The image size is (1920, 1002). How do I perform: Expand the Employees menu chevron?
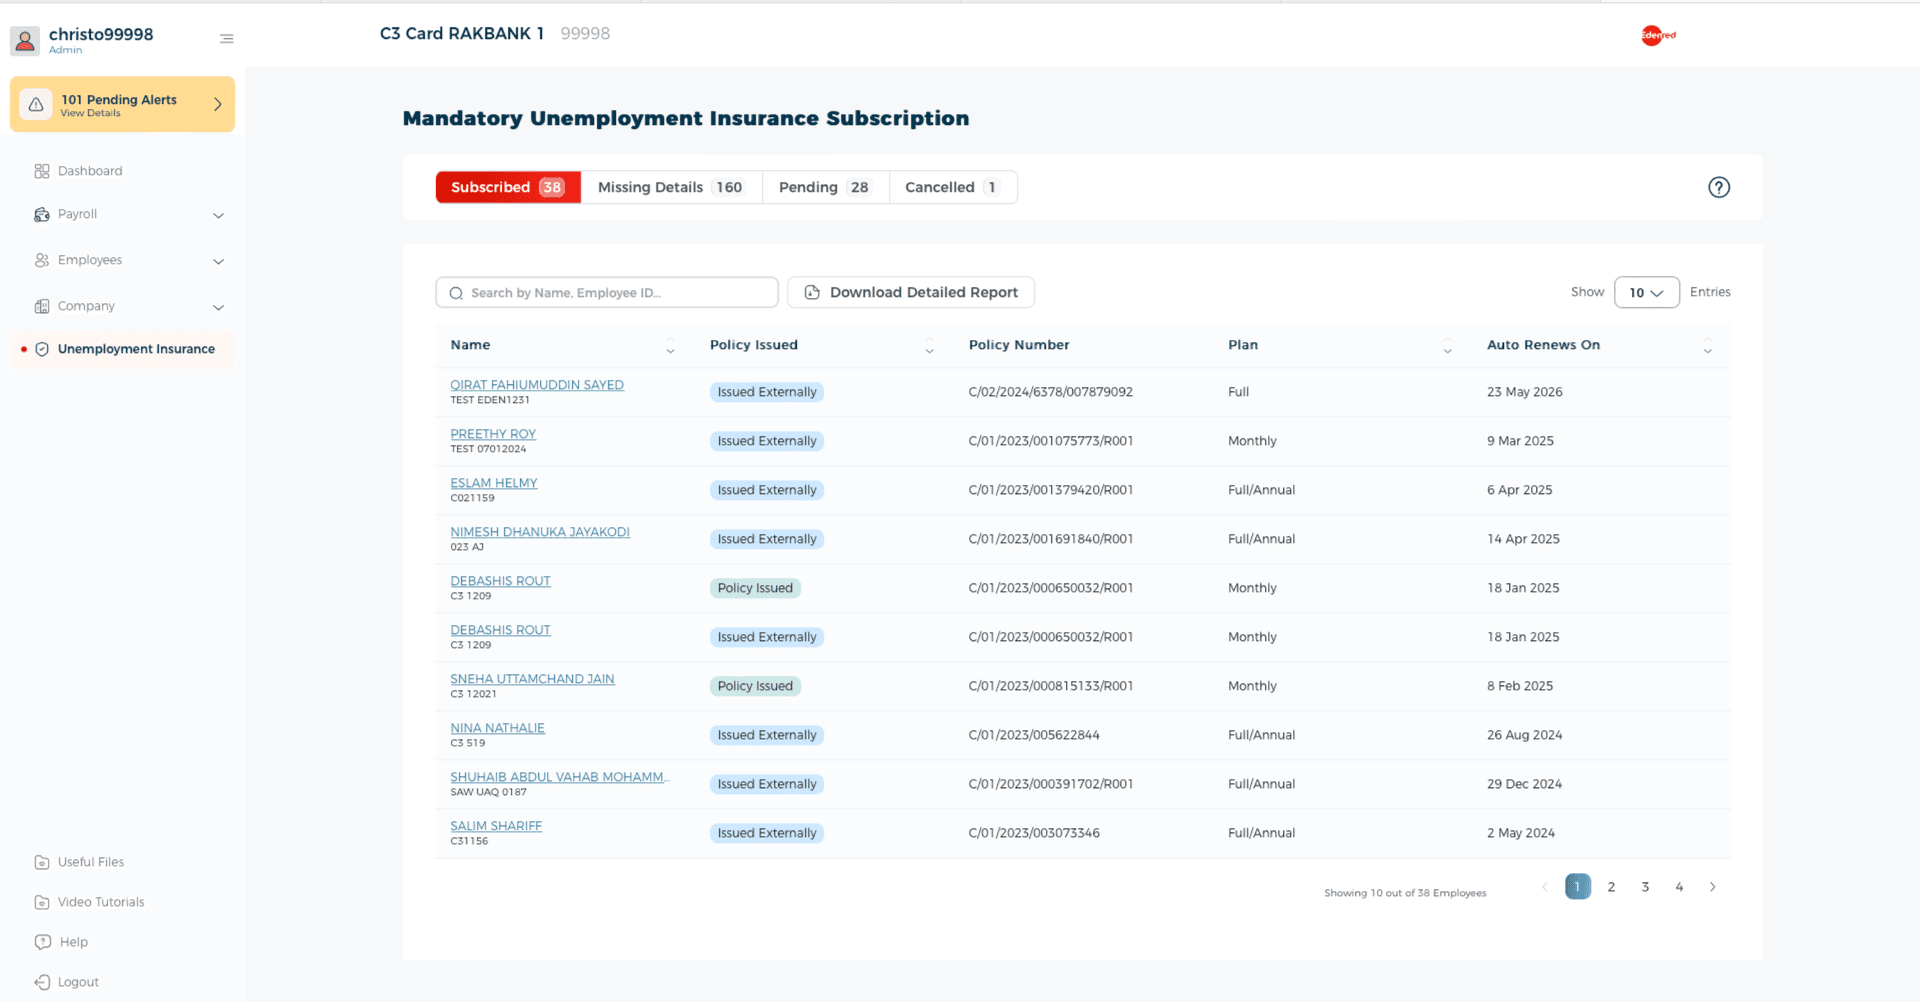click(218, 261)
